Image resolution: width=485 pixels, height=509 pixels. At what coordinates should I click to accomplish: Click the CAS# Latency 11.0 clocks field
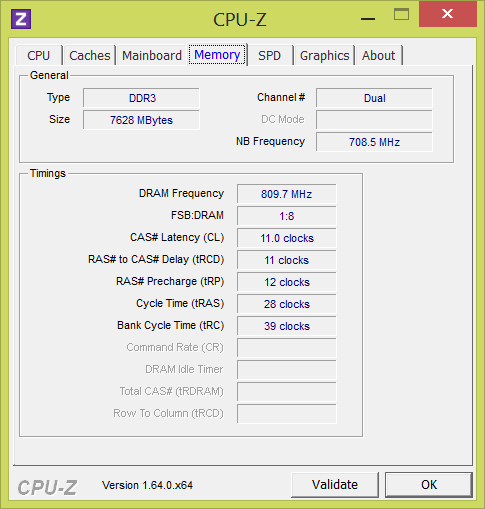pos(287,238)
